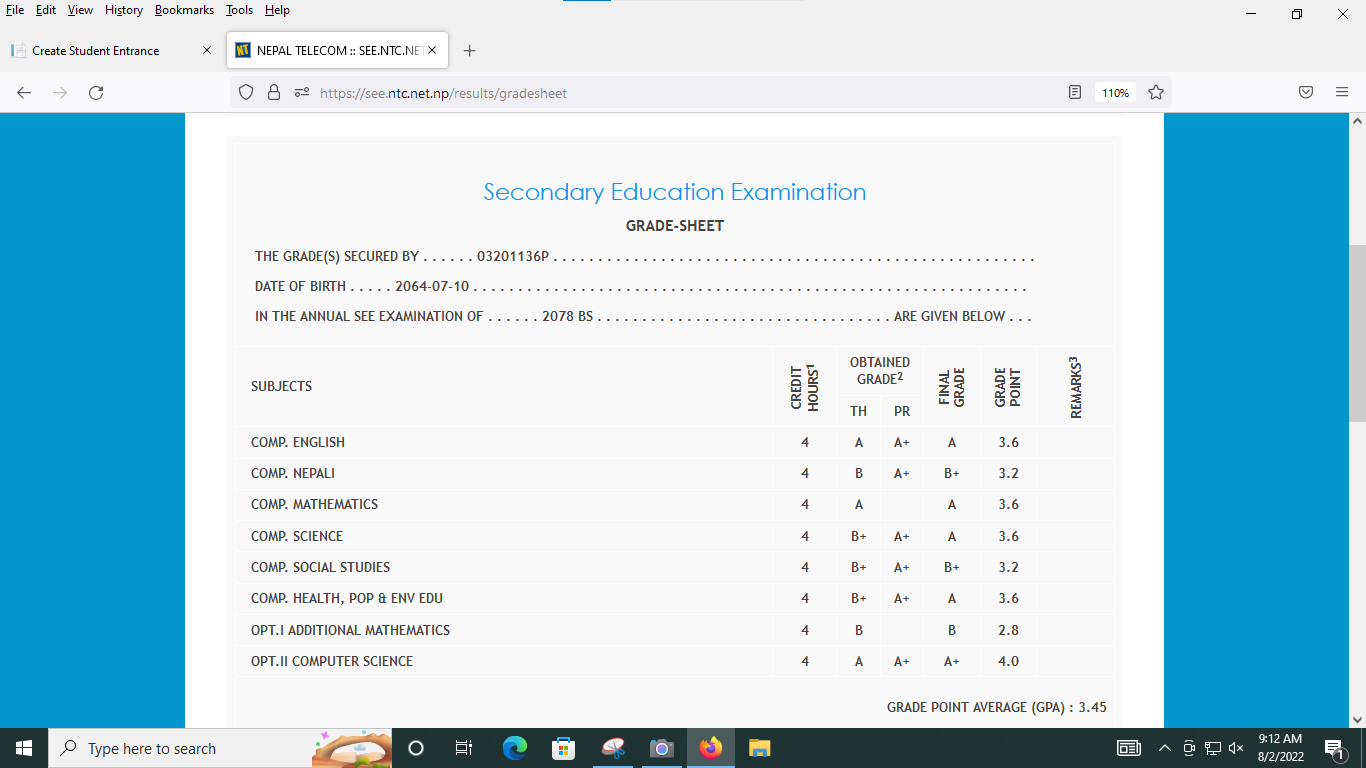Open File Explorer from the taskbar
This screenshot has height=768, width=1366.
coord(760,748)
